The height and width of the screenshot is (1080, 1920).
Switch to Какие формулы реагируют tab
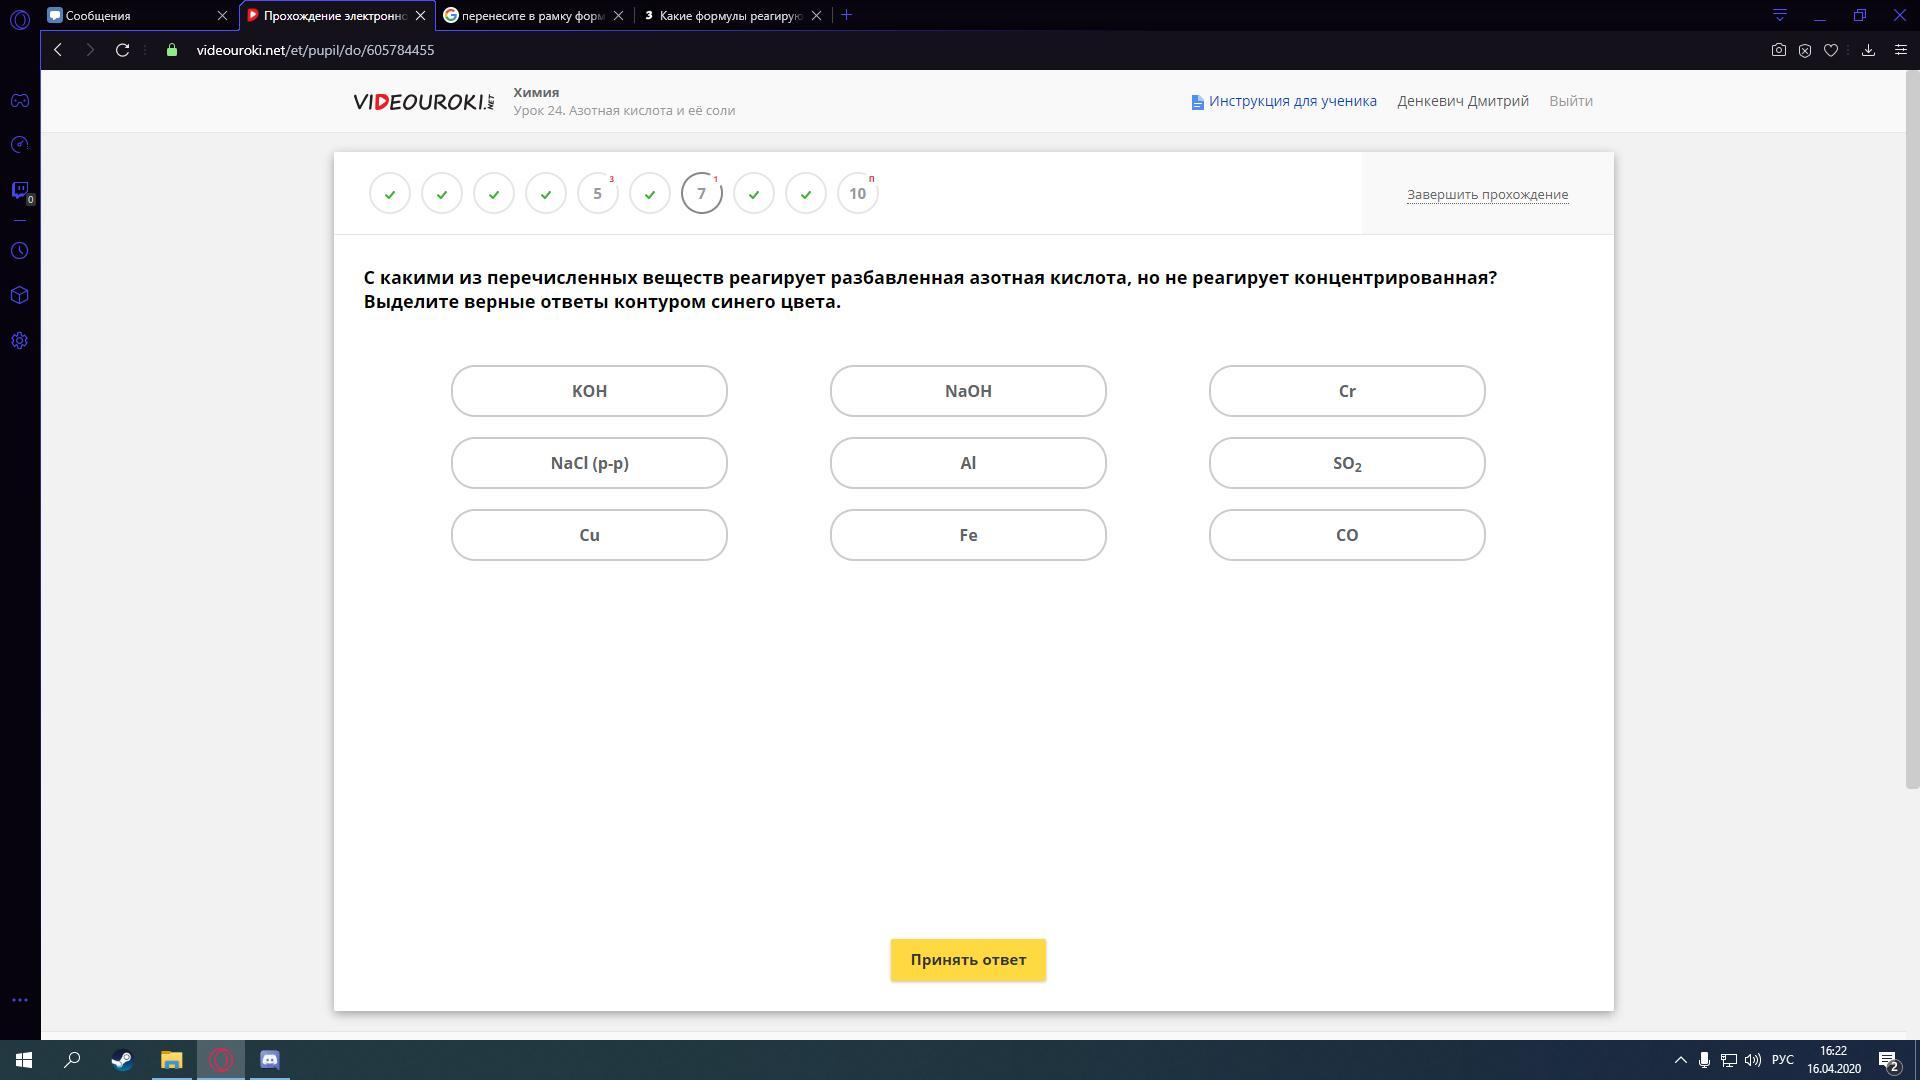[733, 16]
